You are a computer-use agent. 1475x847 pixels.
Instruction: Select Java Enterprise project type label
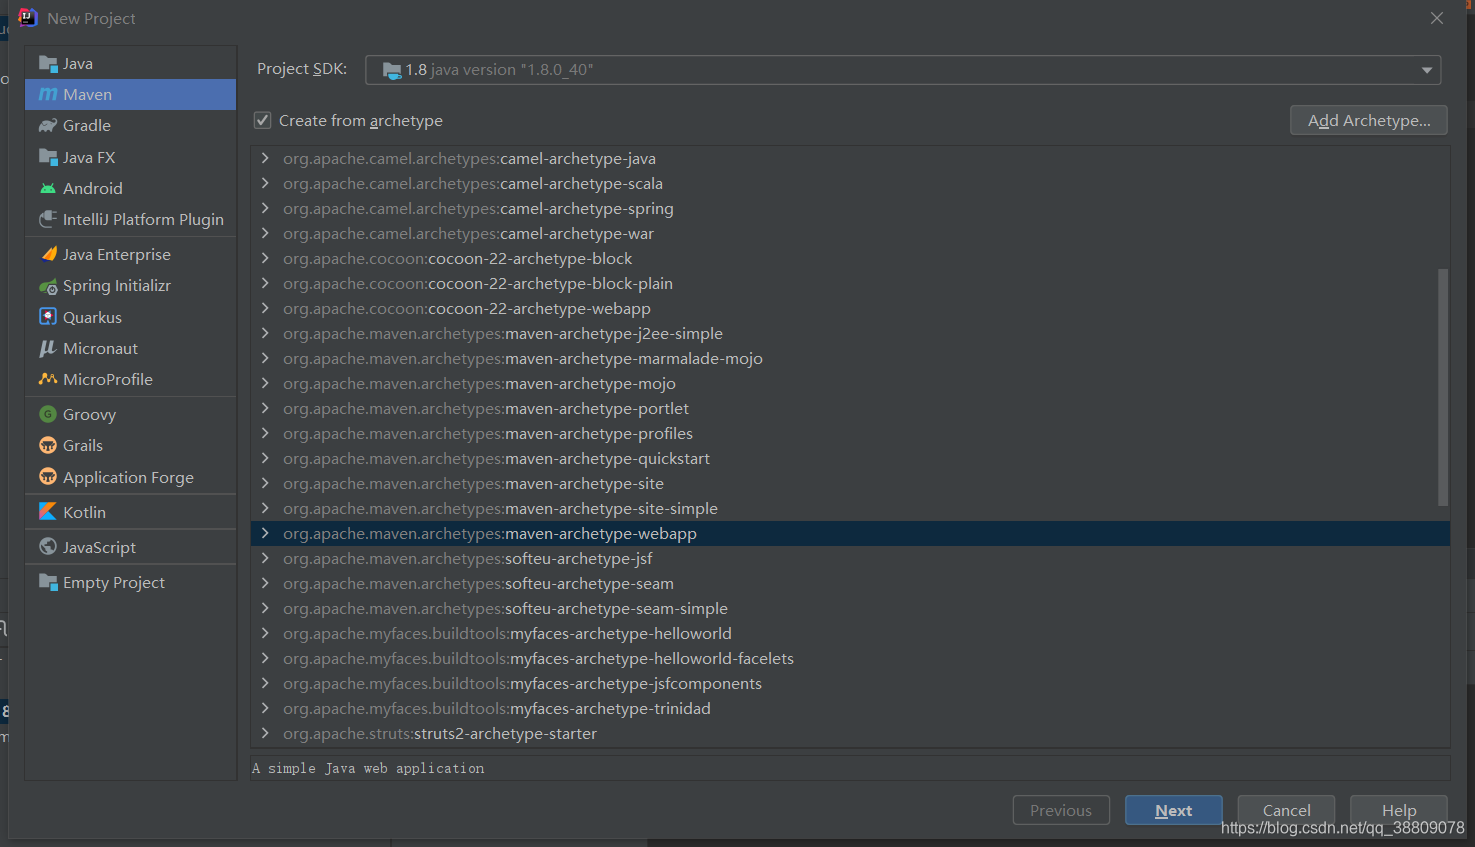pos(117,255)
